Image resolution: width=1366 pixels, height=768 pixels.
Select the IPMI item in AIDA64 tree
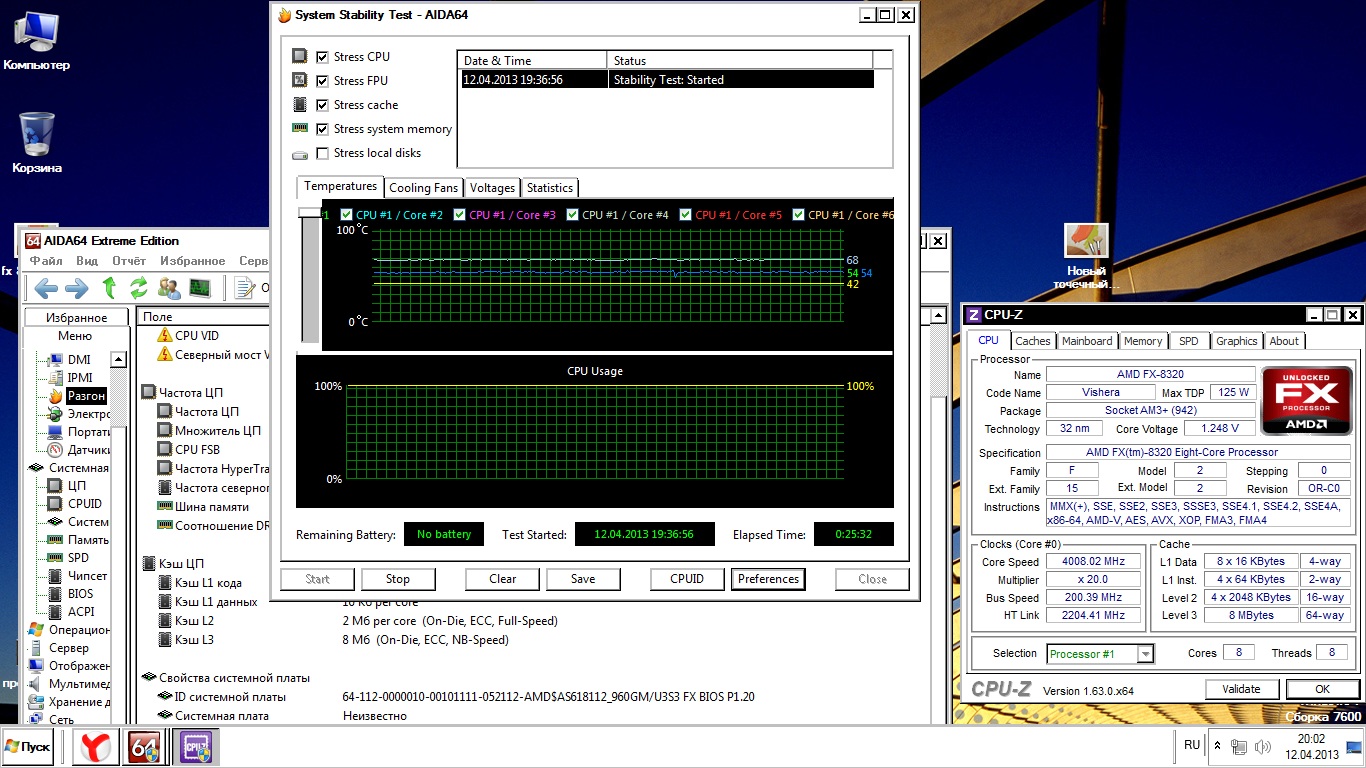80,378
